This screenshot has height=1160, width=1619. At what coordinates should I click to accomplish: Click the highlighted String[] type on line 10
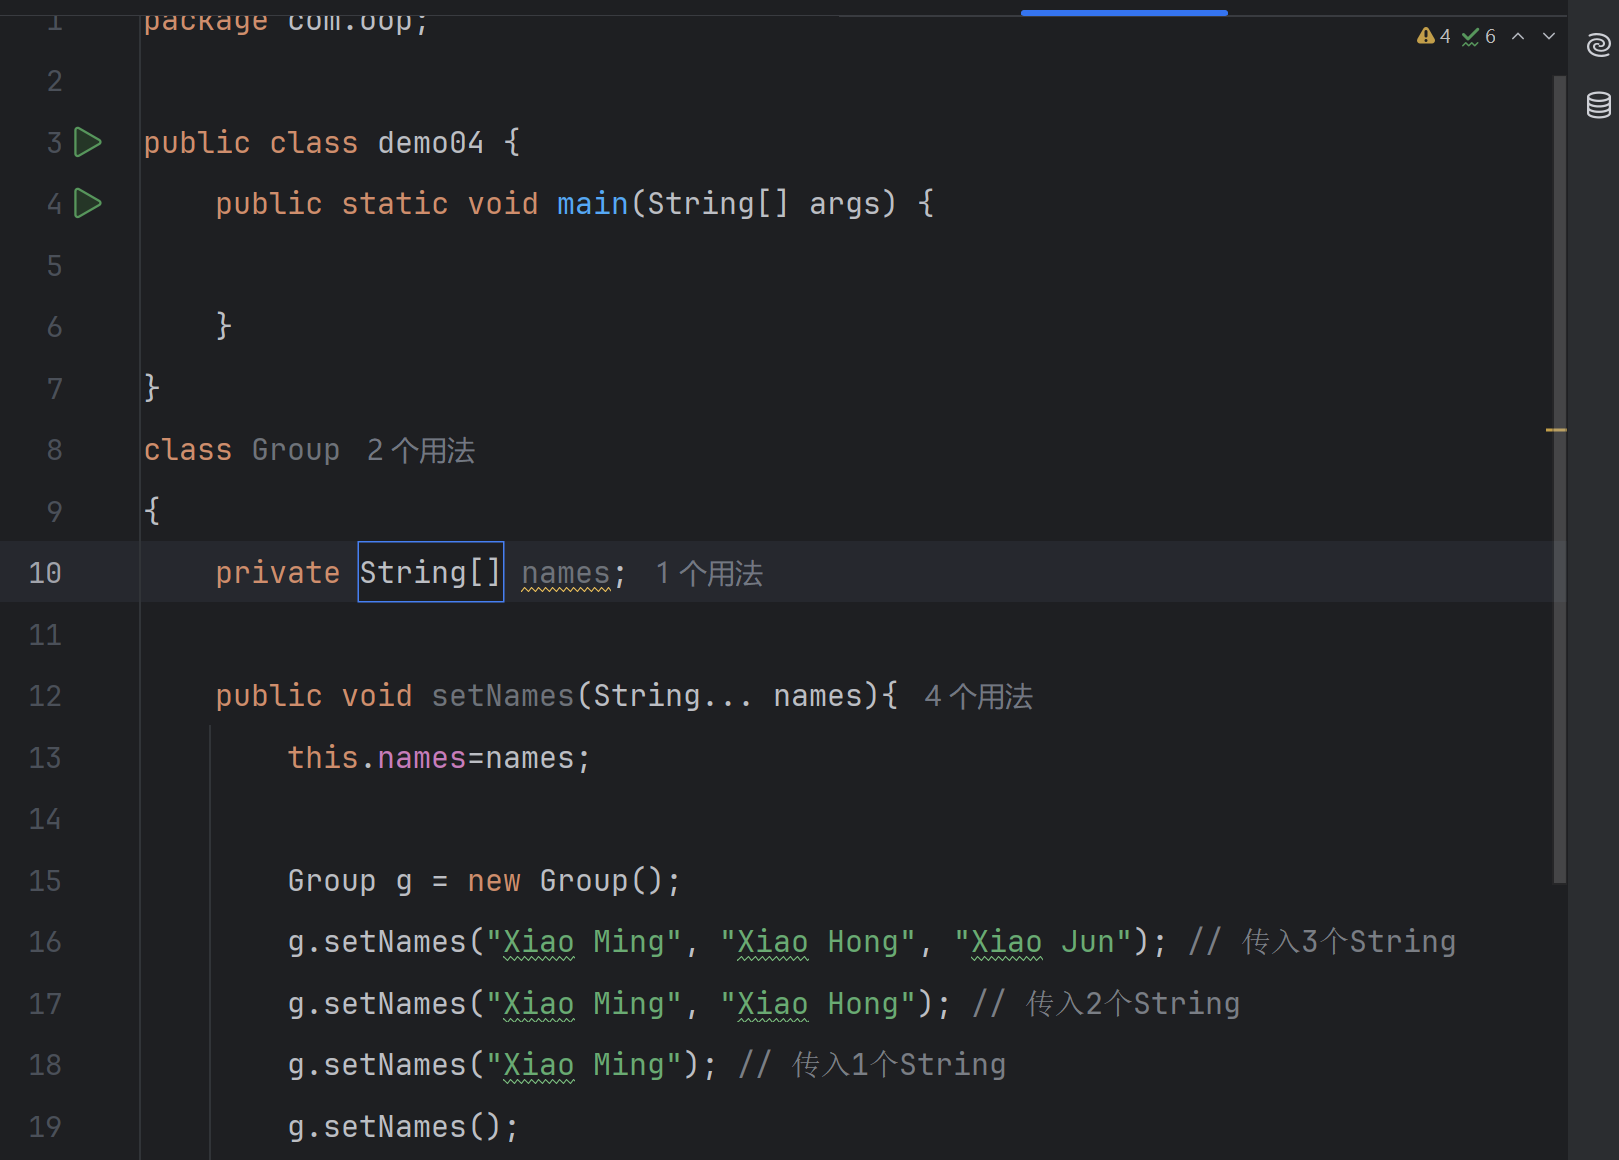[431, 572]
